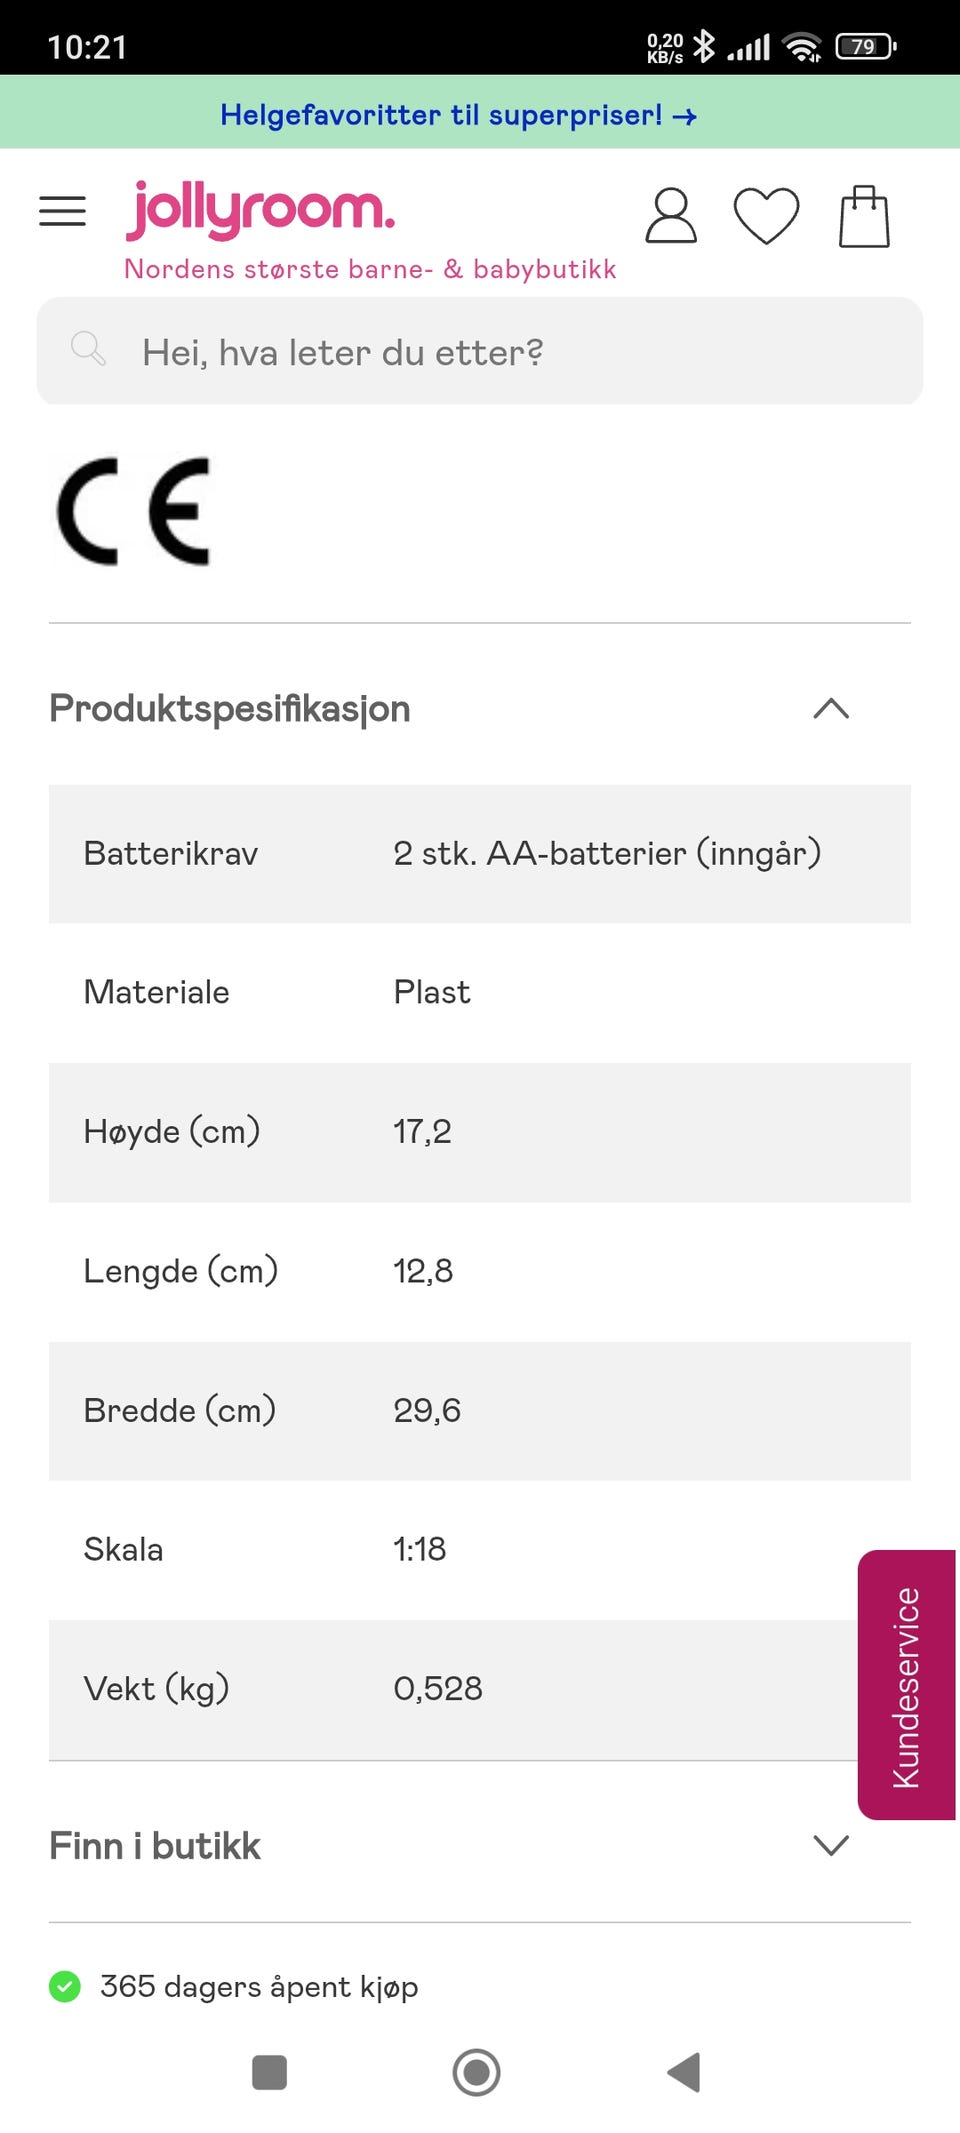Open the Kundeservice side tab
960x2133 pixels.
[x=906, y=1685]
